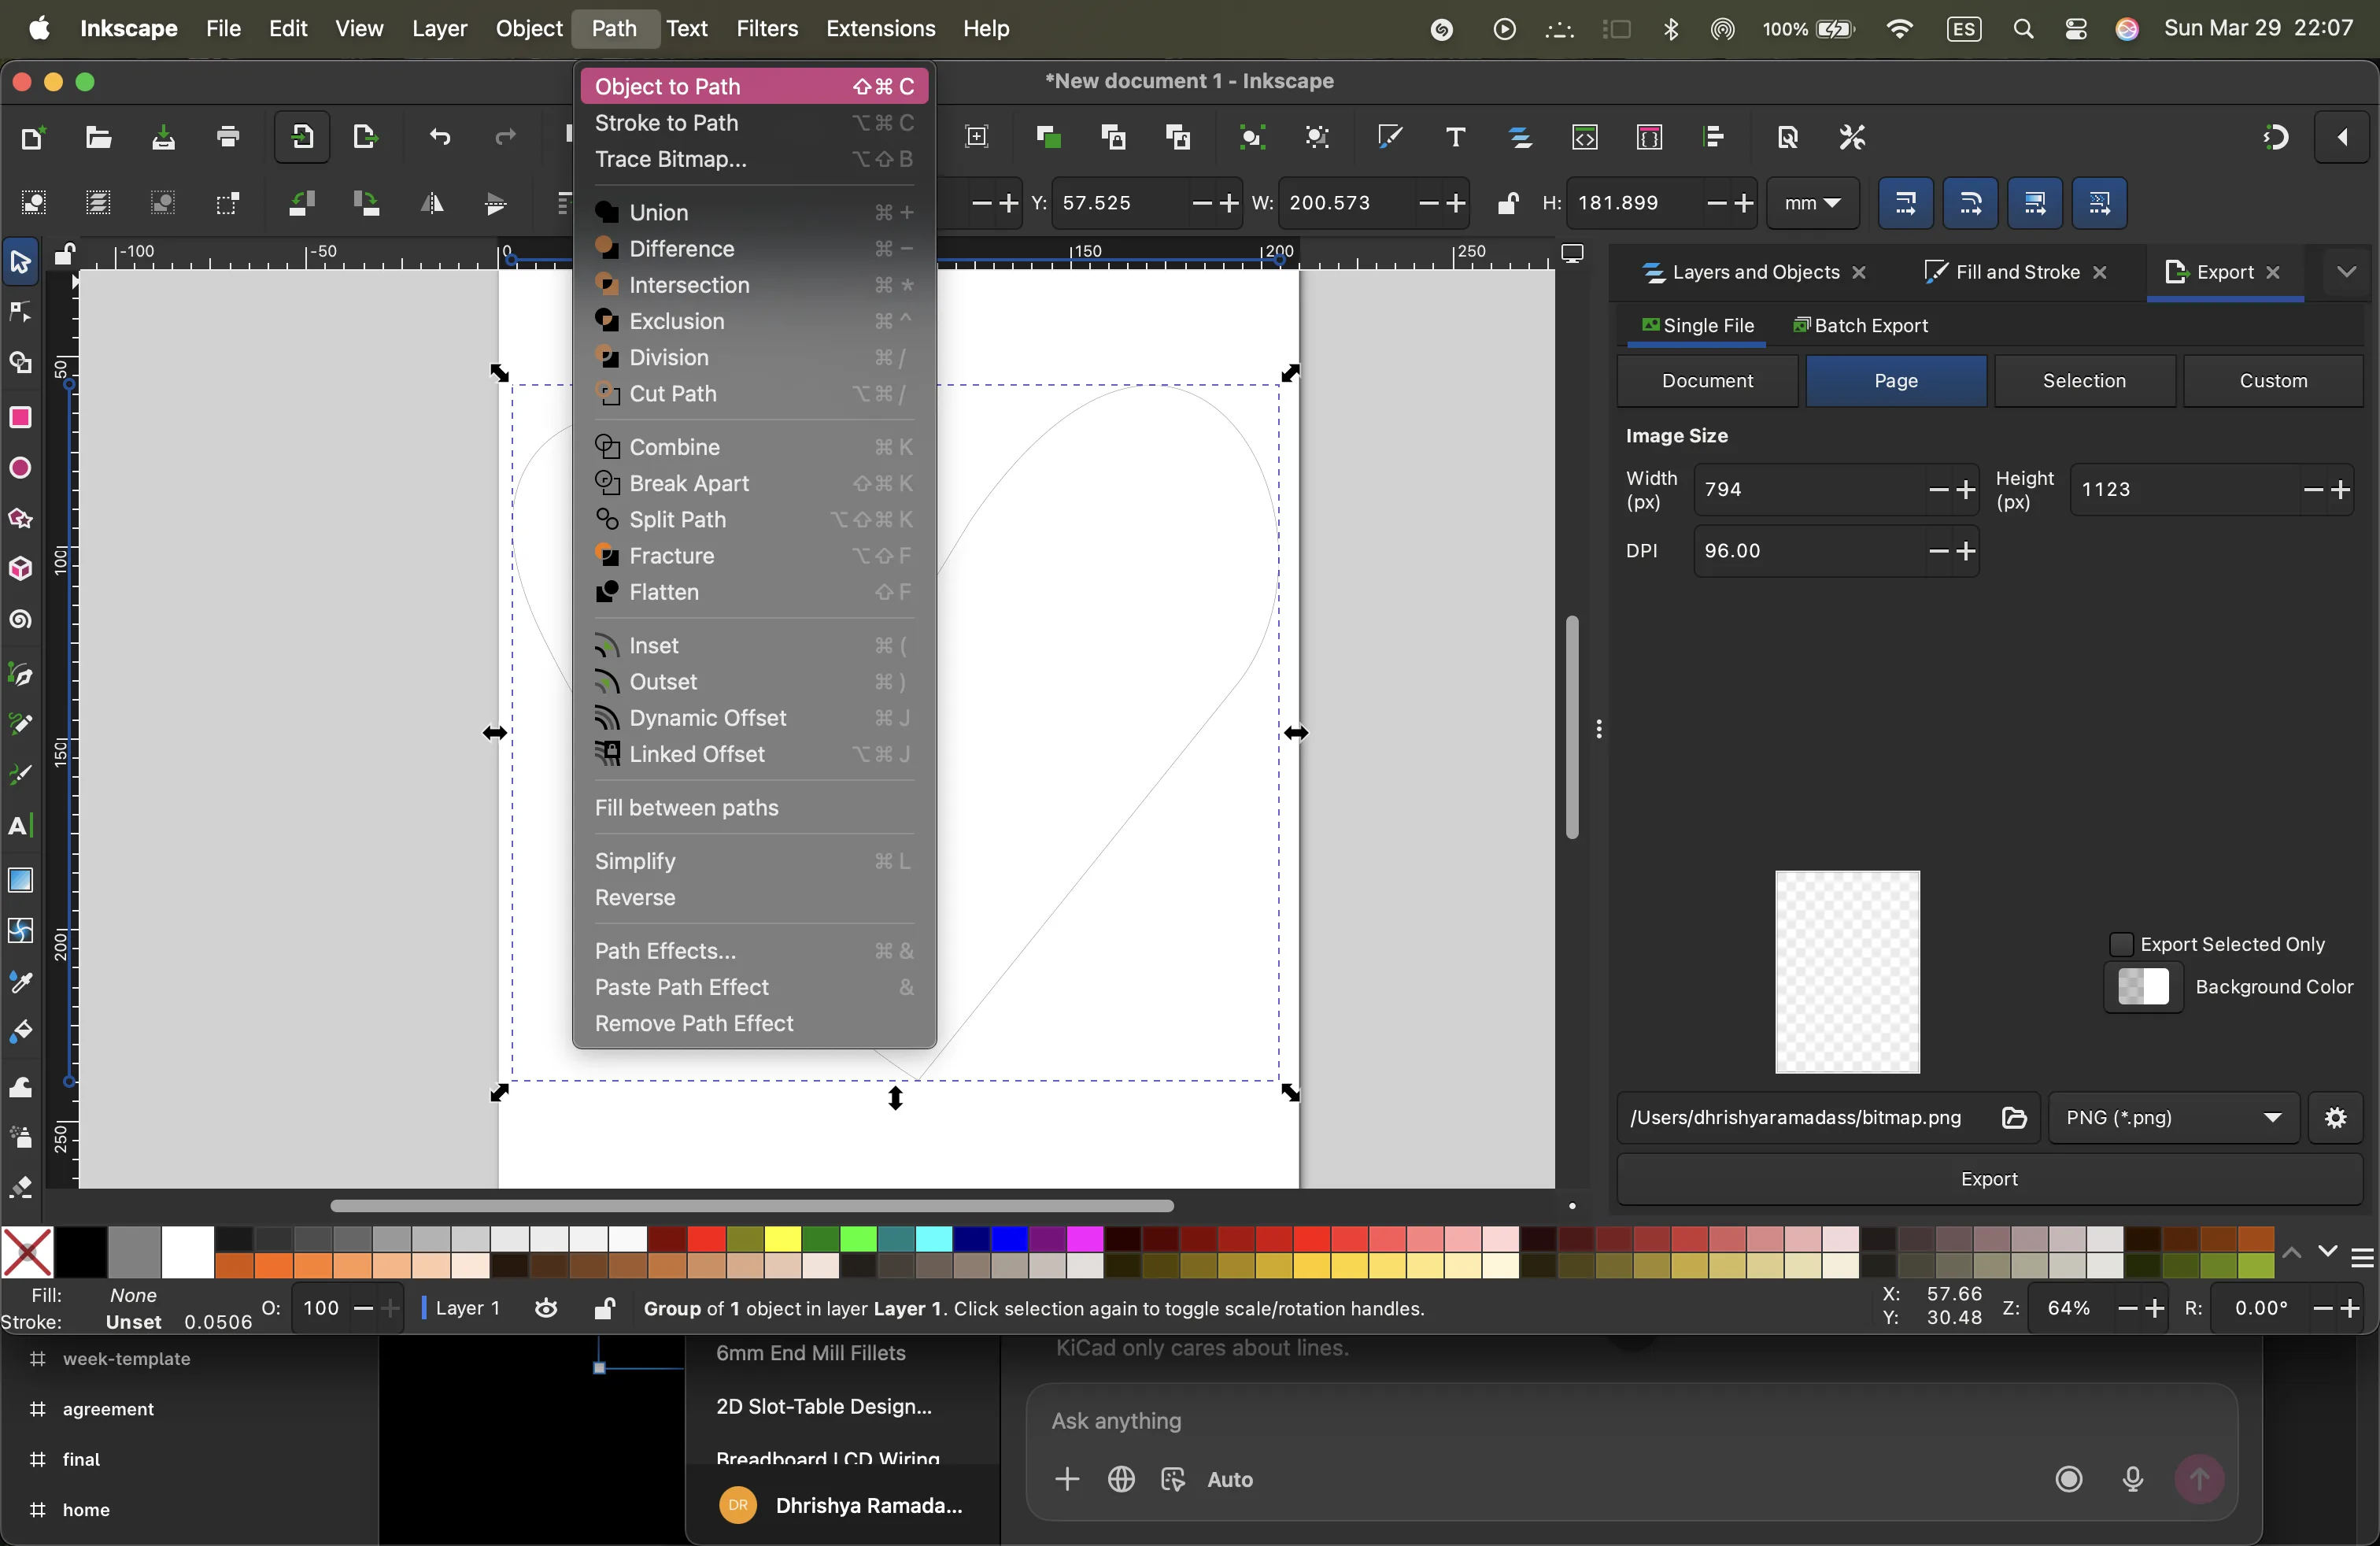Expand the docked panels chevron menu
This screenshot has width=2380, height=1546.
(x=2346, y=272)
